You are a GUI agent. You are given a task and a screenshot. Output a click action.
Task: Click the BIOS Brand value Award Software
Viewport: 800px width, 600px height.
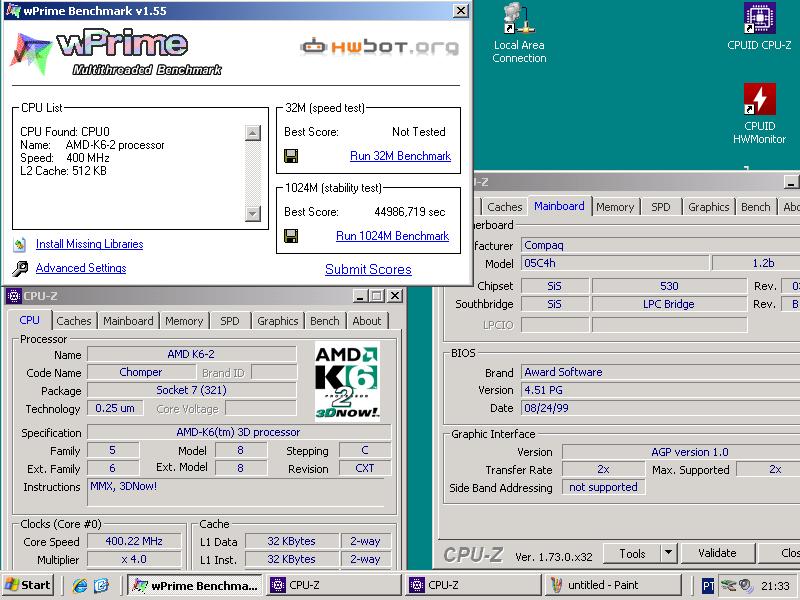click(x=660, y=372)
